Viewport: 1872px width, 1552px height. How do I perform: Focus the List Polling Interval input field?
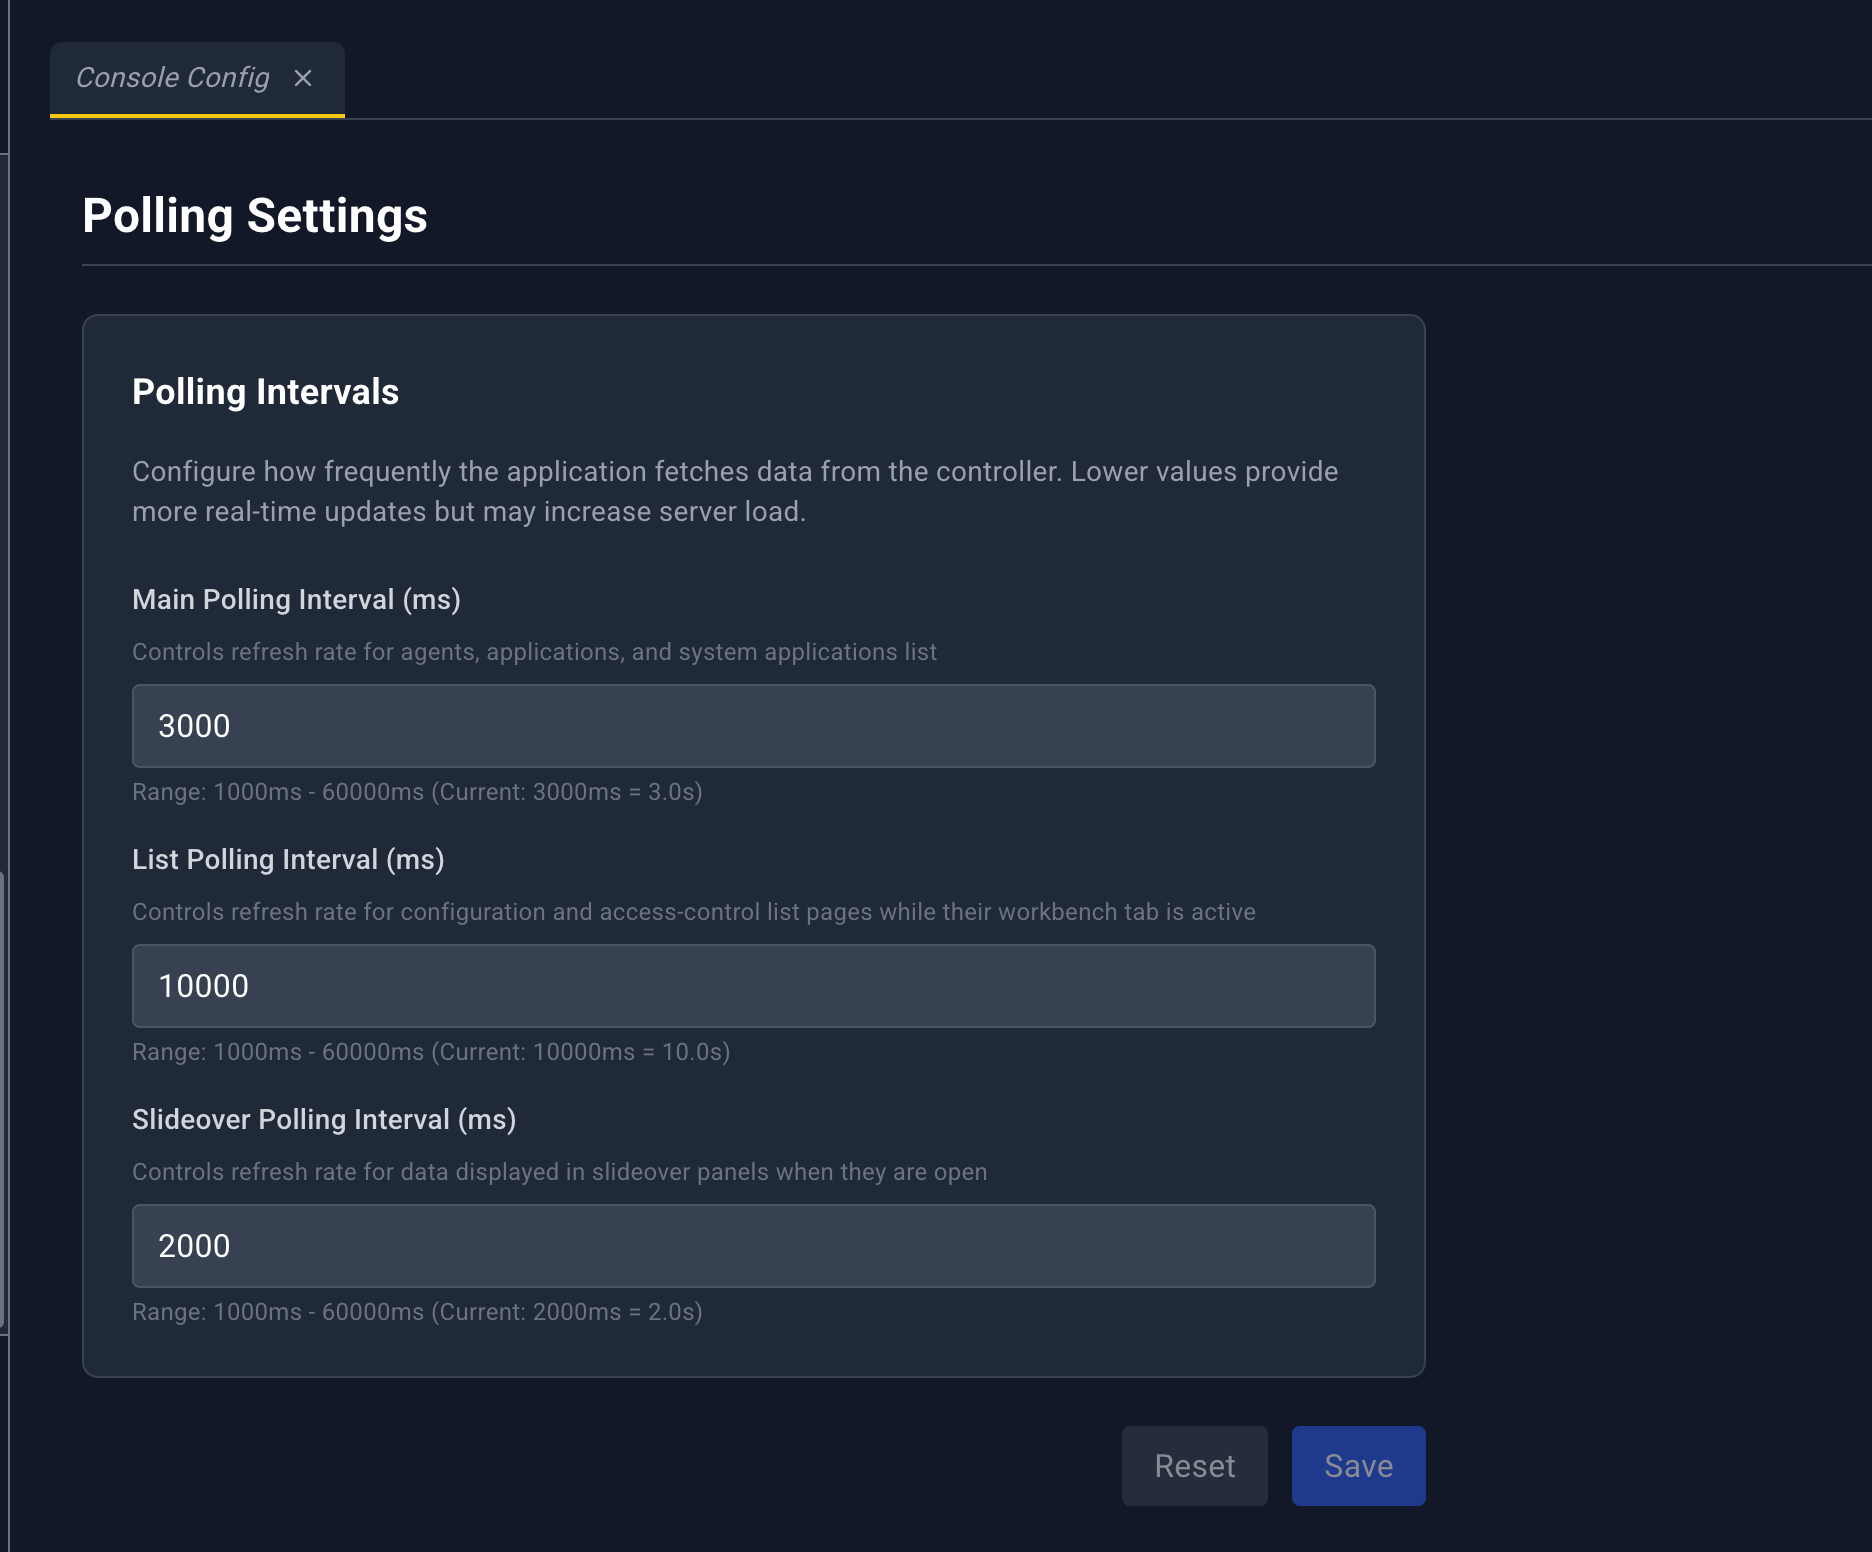(x=753, y=986)
